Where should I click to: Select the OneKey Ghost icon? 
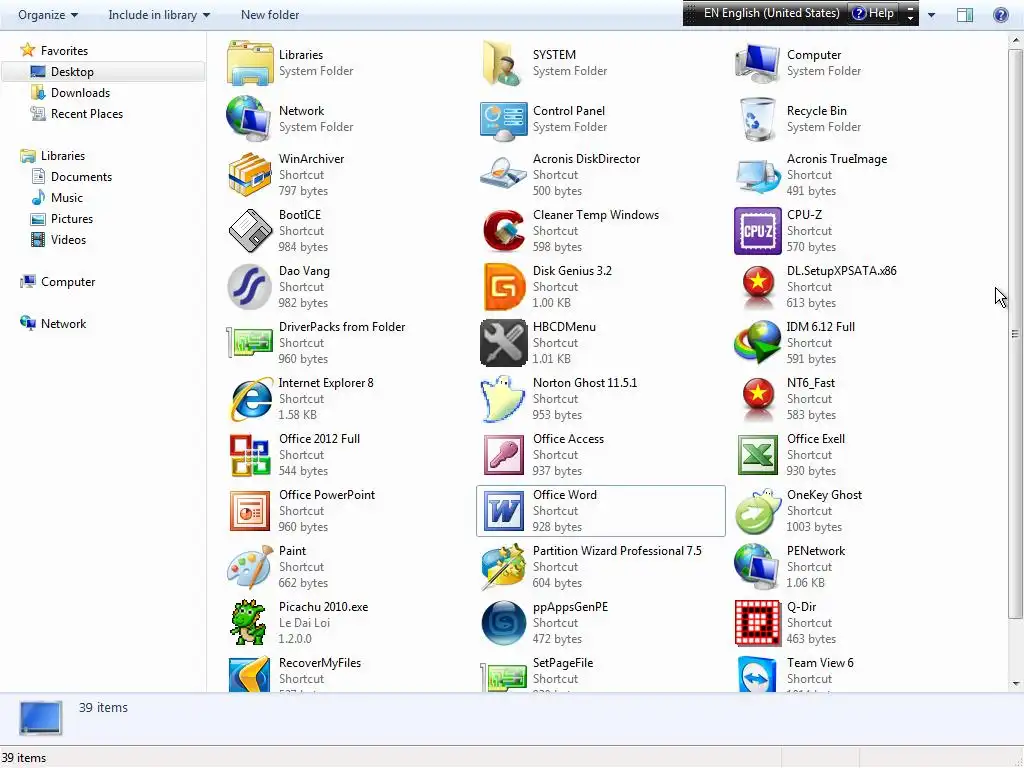(758, 511)
